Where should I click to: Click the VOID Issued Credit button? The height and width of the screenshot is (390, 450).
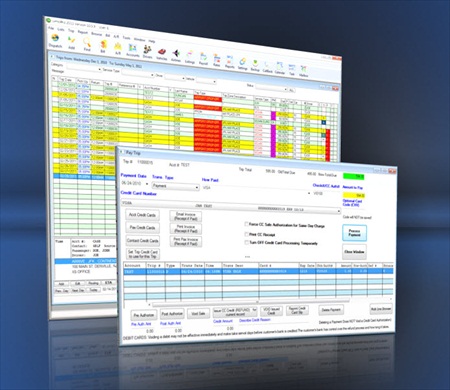point(271,311)
